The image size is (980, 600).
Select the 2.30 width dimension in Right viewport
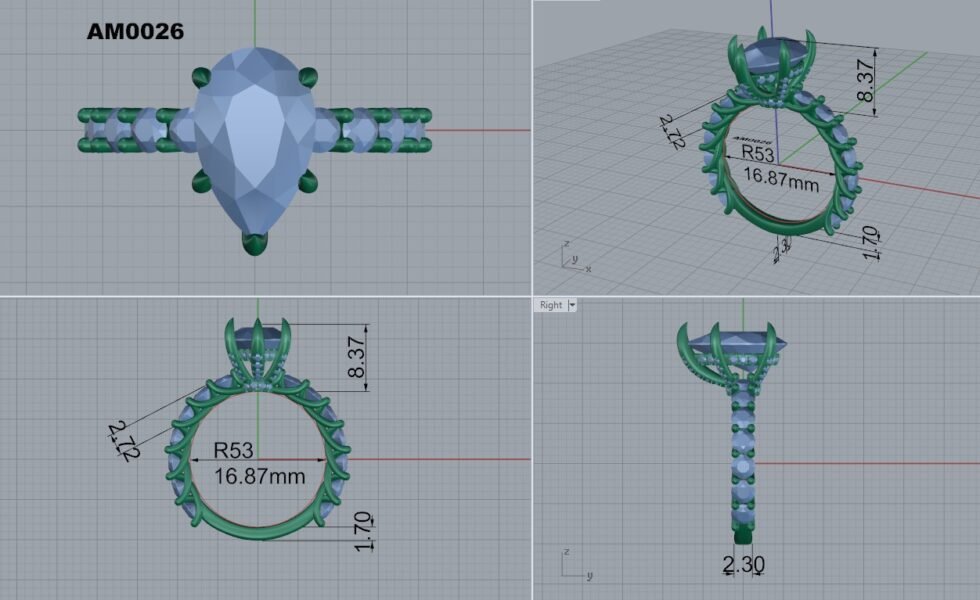coord(744,565)
